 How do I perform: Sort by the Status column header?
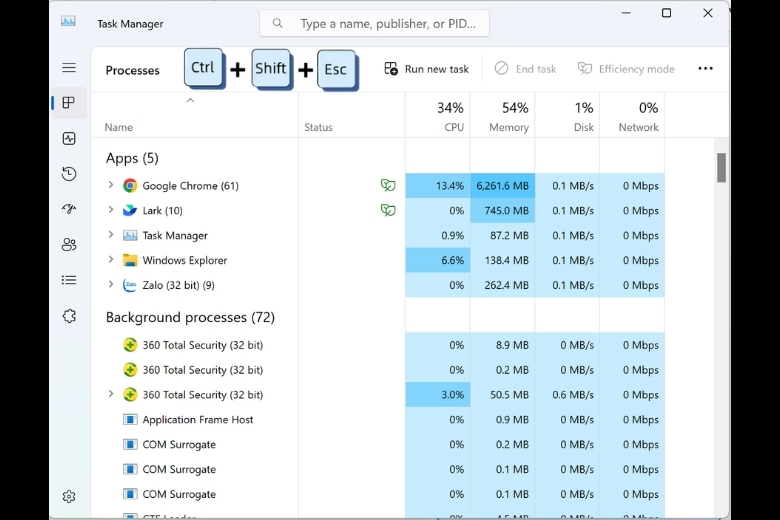(352, 116)
